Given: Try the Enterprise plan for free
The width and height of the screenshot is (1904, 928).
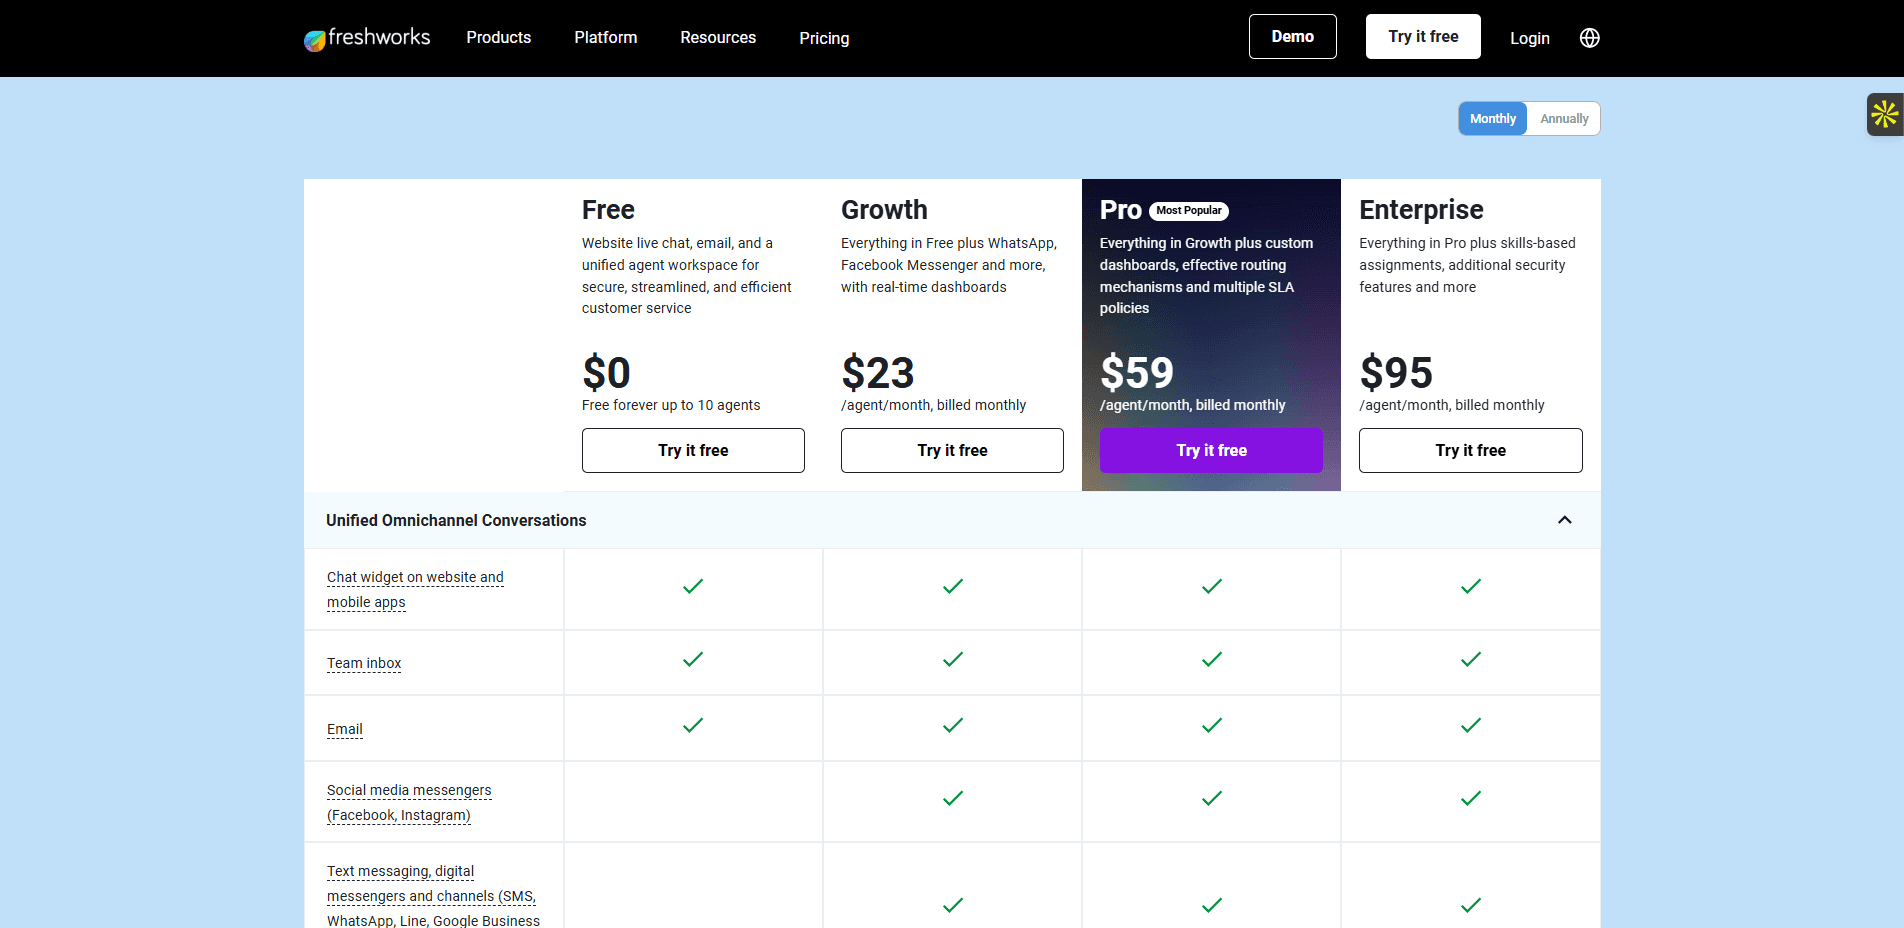Looking at the screenshot, I should click(x=1470, y=450).
